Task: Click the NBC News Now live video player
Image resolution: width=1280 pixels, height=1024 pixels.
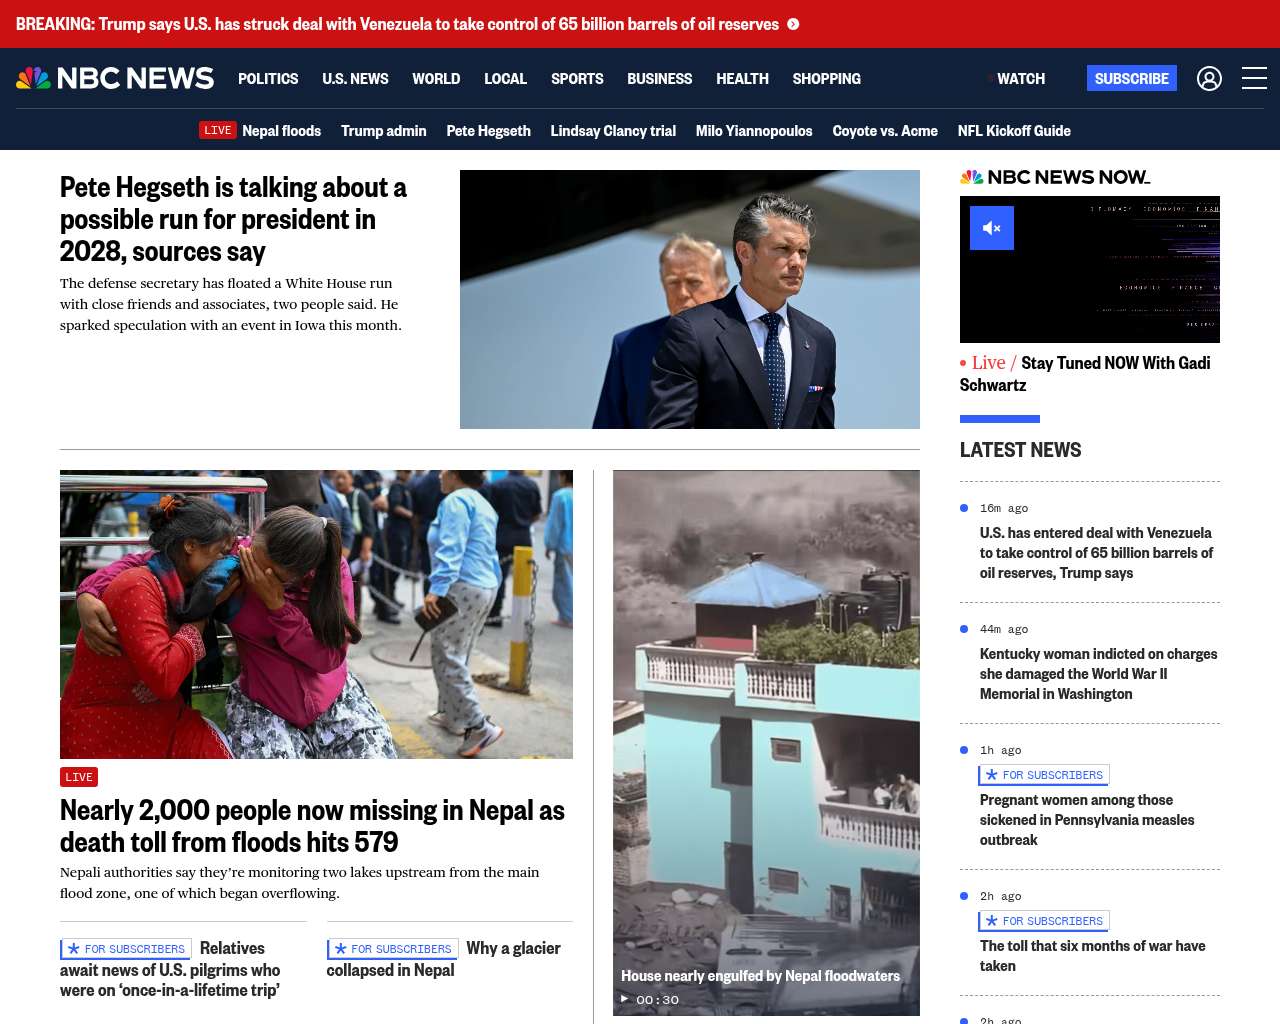Action: [x=1090, y=269]
